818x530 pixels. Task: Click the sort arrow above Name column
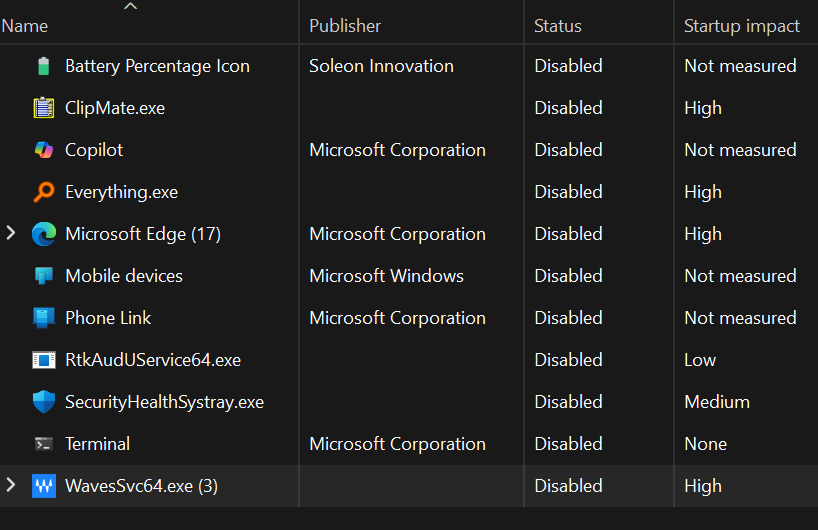pos(130,6)
